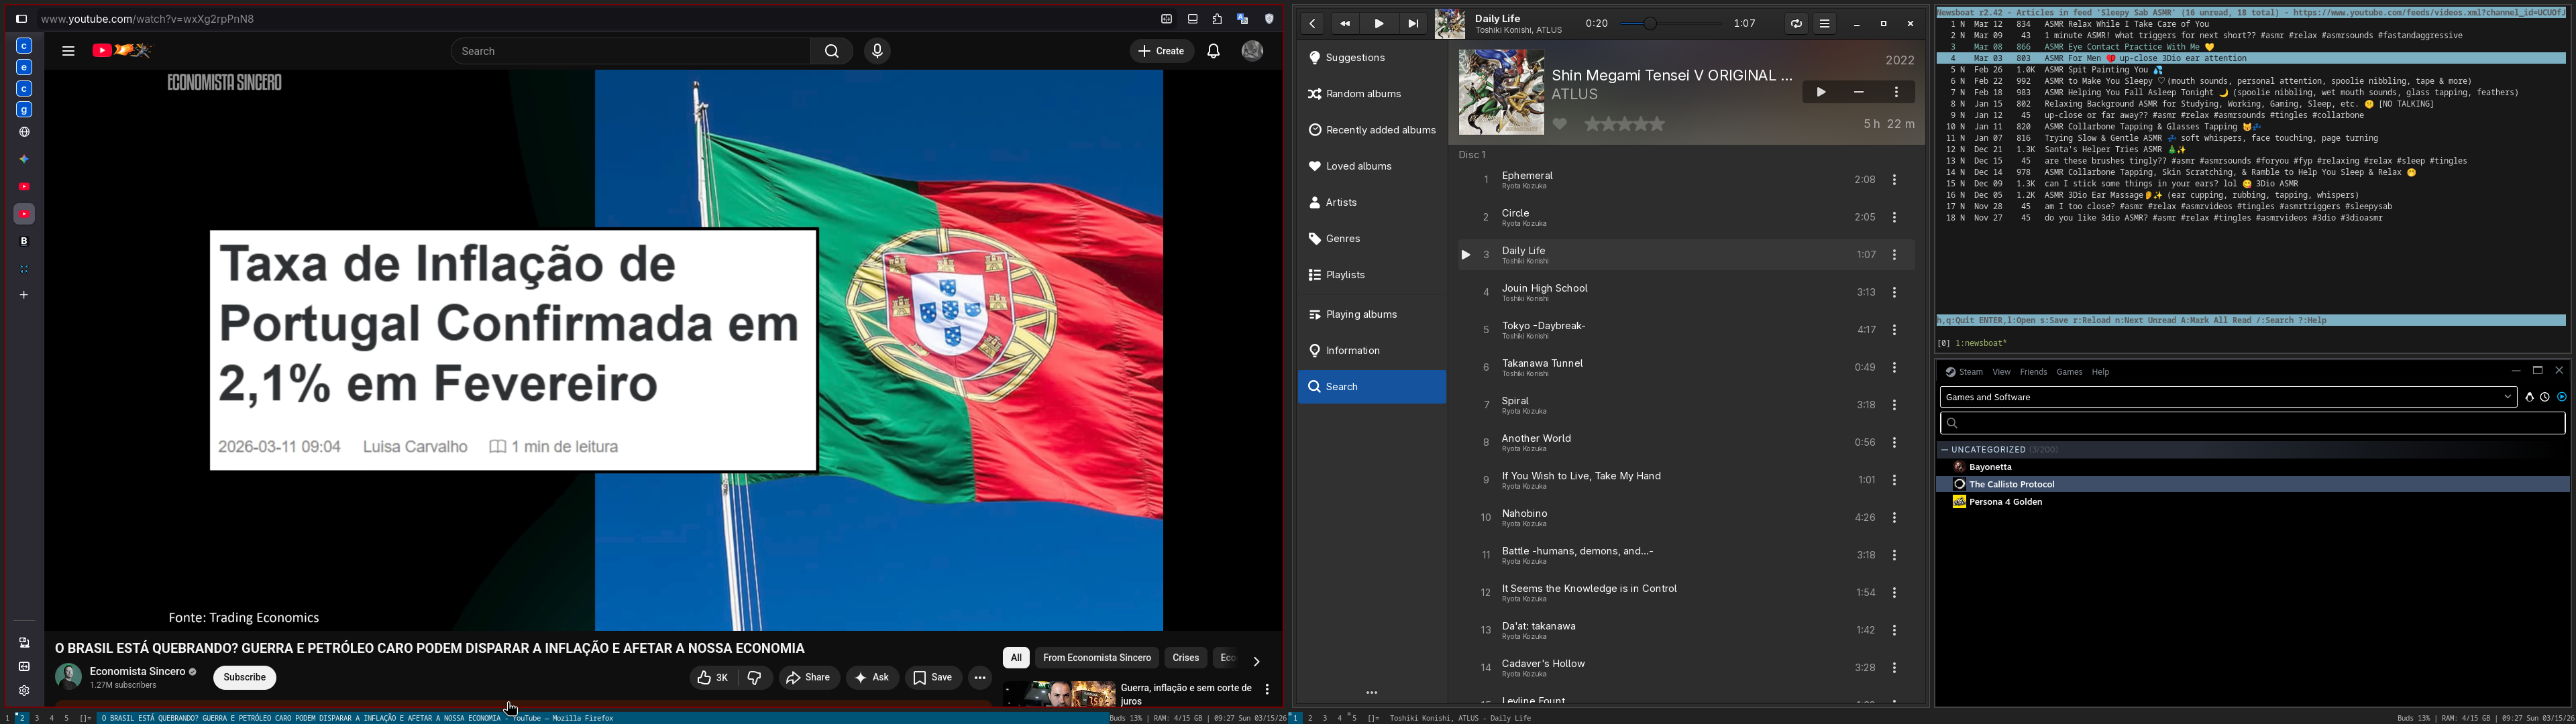Image resolution: width=2576 pixels, height=724 pixels.
Task: Sort Steam library by recent activity
Action: pyautogui.click(x=2545, y=398)
